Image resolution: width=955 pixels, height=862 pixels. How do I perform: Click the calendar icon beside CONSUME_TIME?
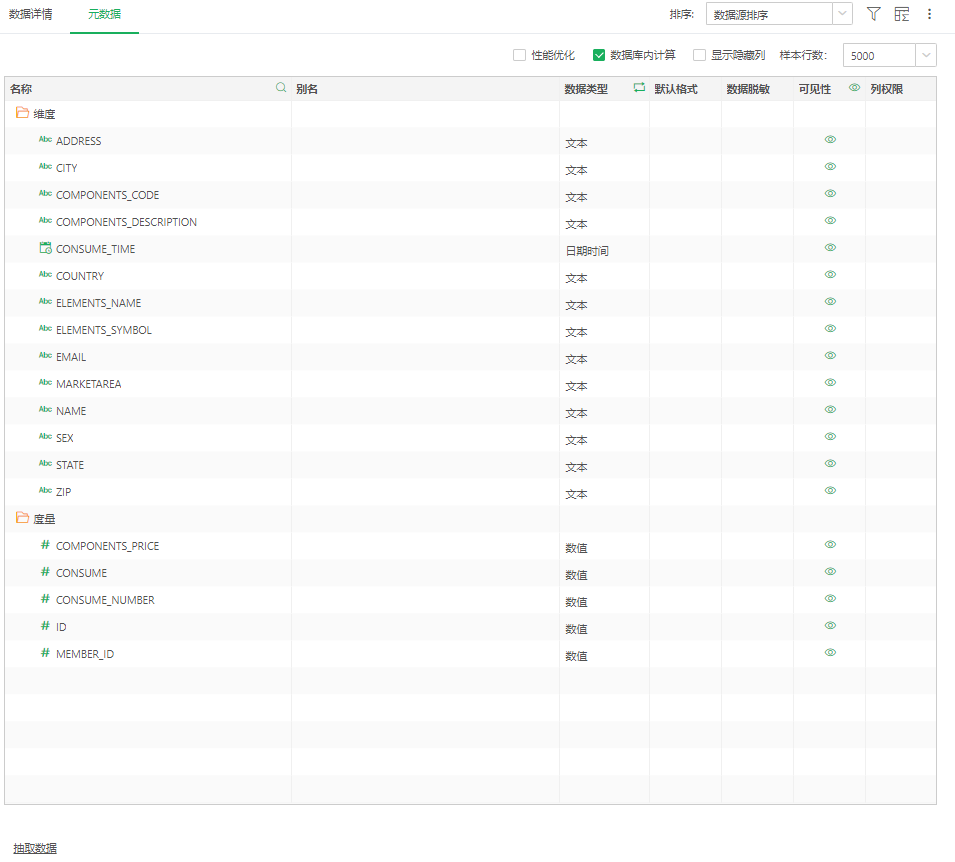[45, 248]
